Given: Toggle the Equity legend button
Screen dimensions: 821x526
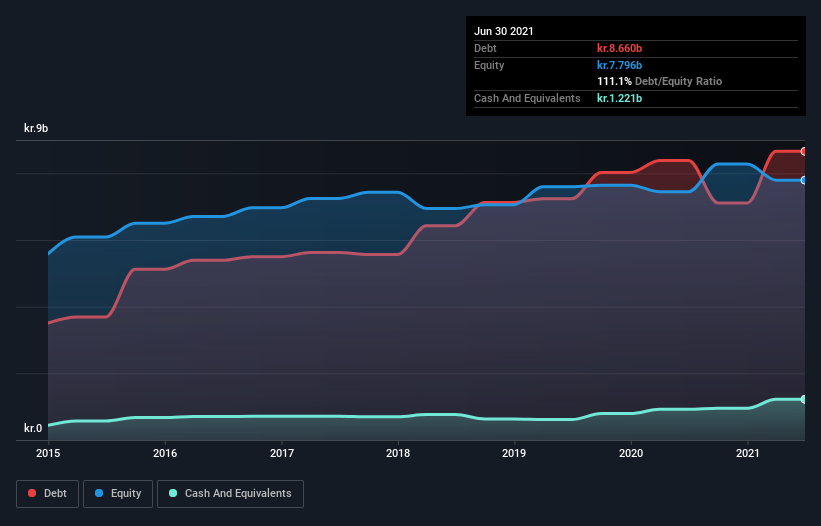Looking at the screenshot, I should [118, 494].
